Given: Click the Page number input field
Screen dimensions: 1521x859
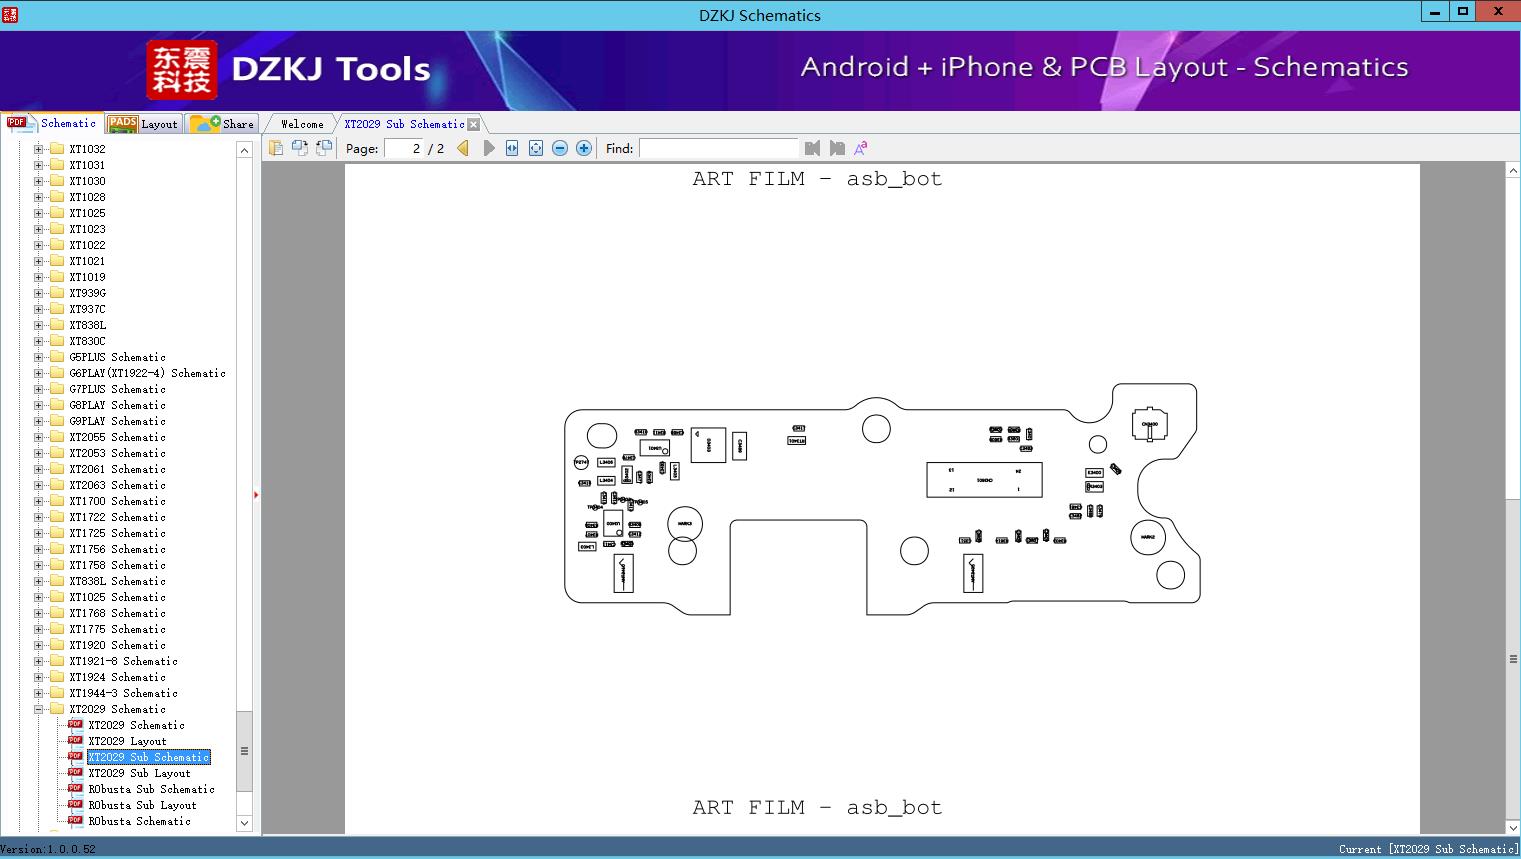Looking at the screenshot, I should [405, 148].
